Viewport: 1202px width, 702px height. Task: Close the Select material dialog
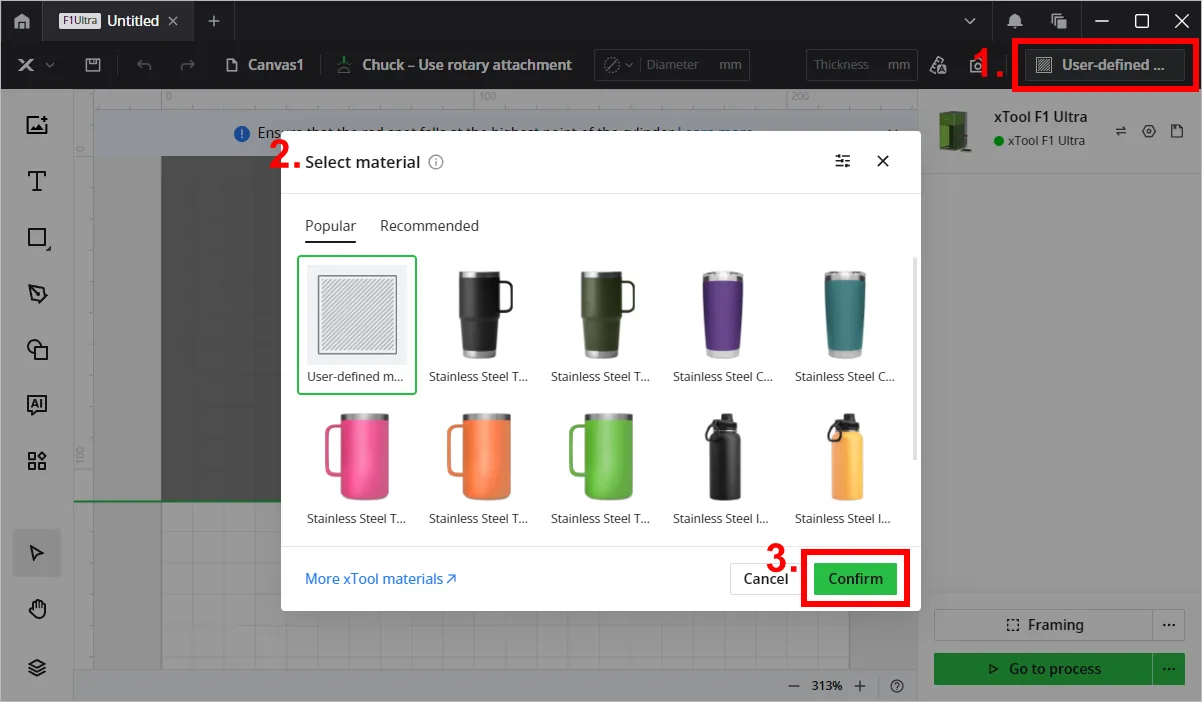[883, 161]
